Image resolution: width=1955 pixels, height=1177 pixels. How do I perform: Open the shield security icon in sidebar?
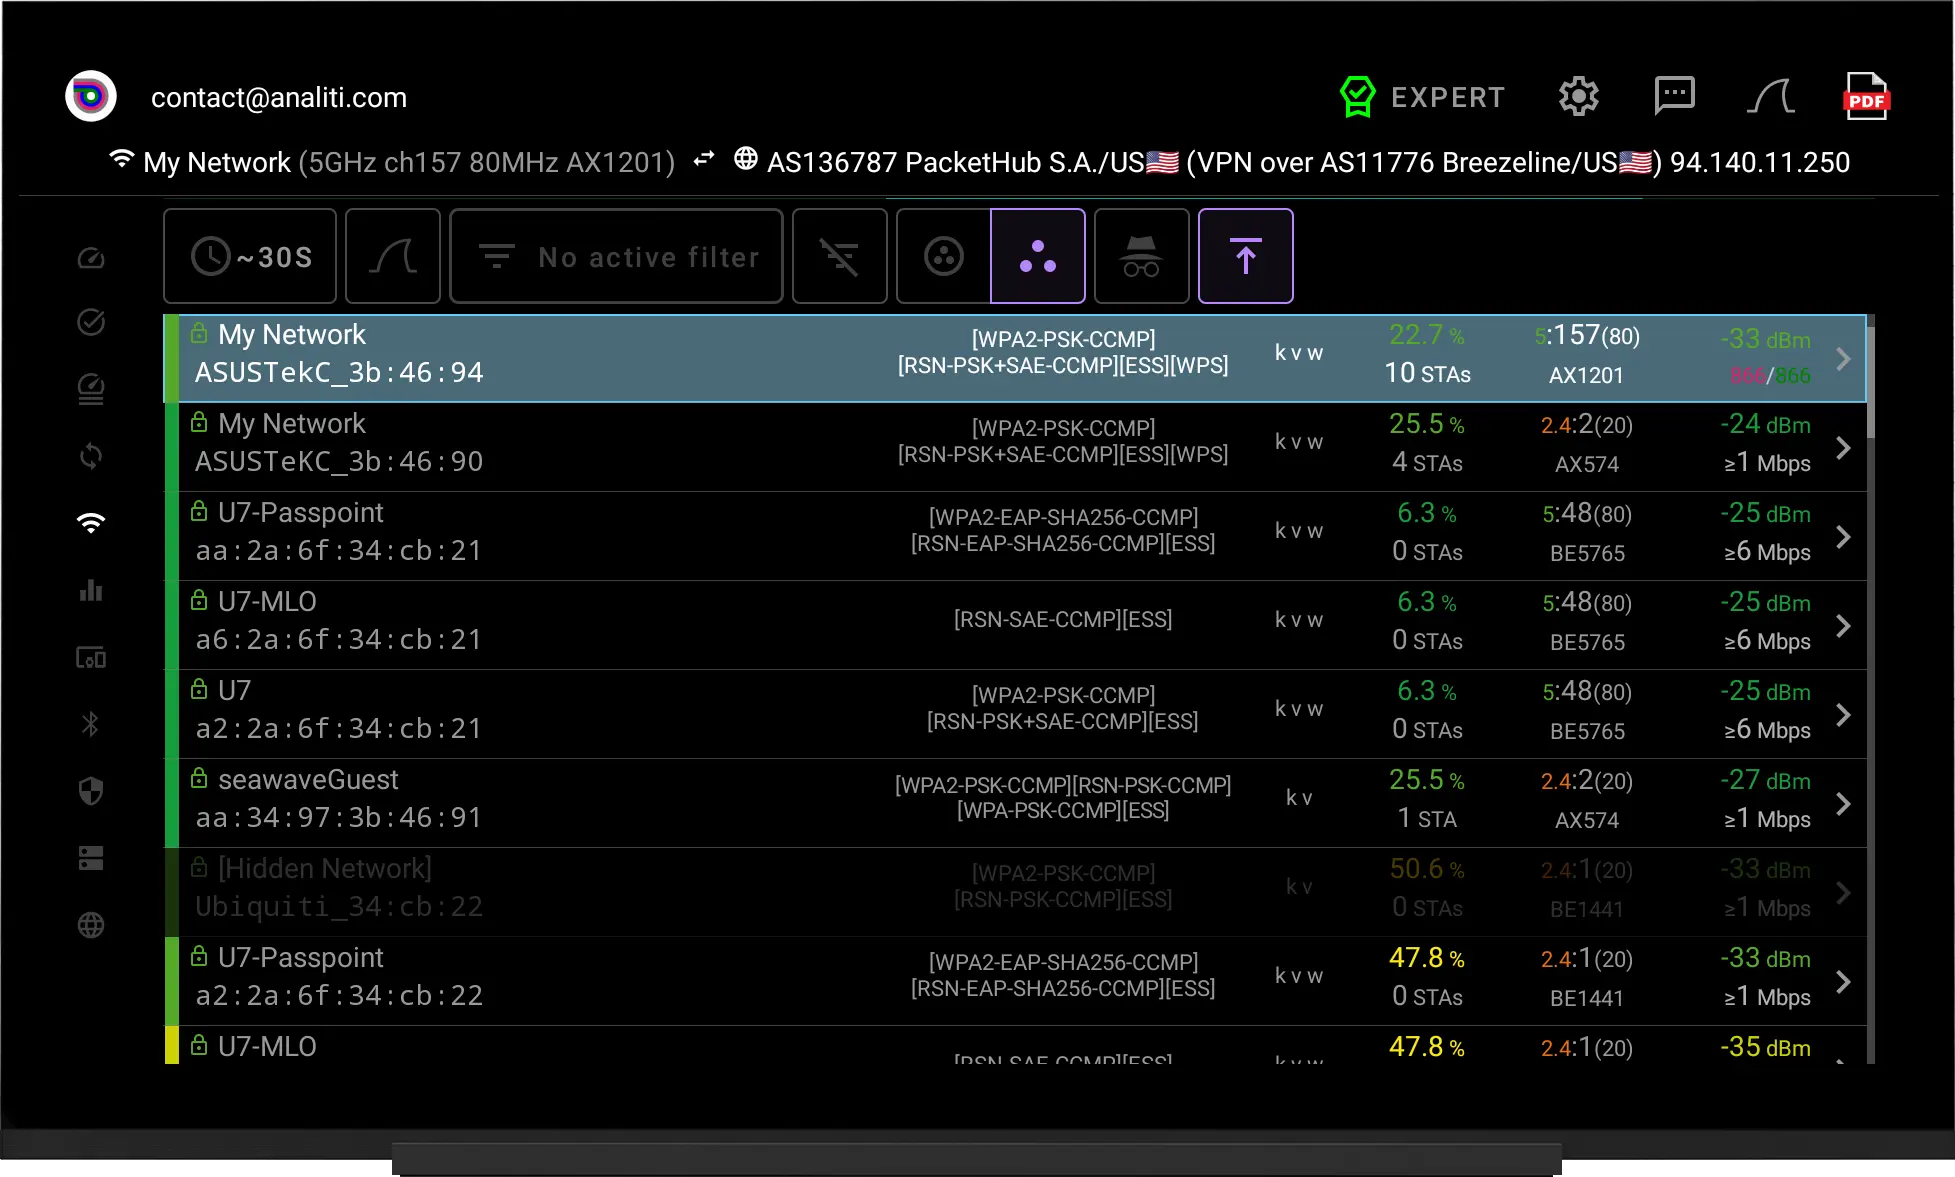[91, 791]
